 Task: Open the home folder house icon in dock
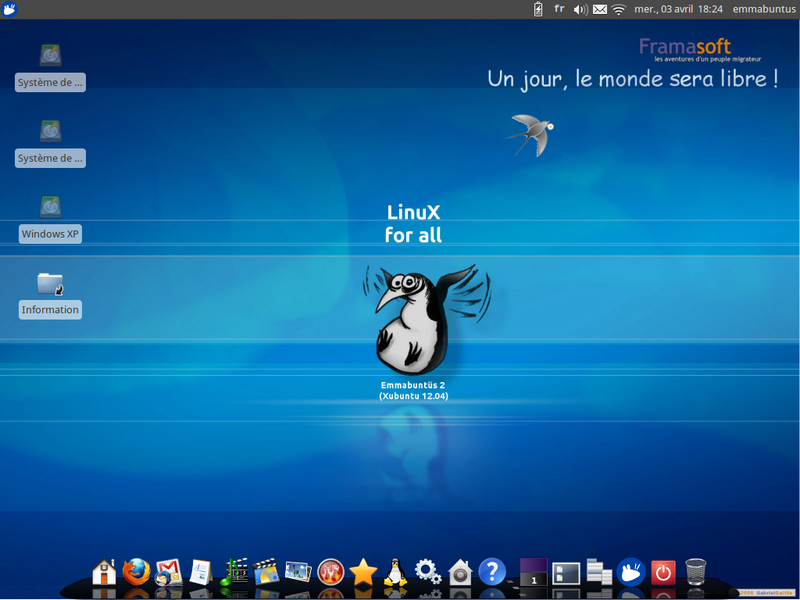105,571
